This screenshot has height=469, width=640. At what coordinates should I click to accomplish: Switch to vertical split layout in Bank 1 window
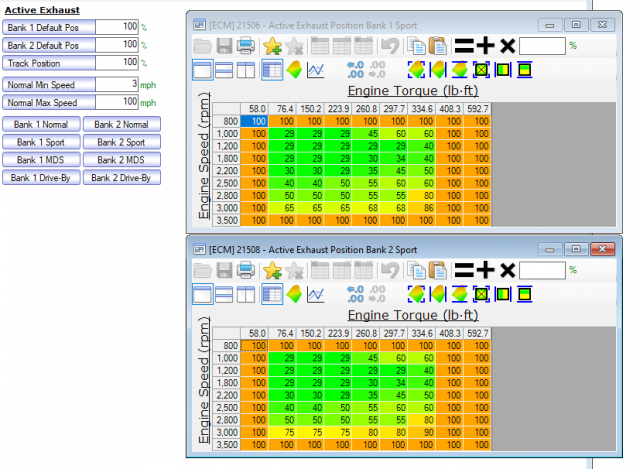(247, 70)
